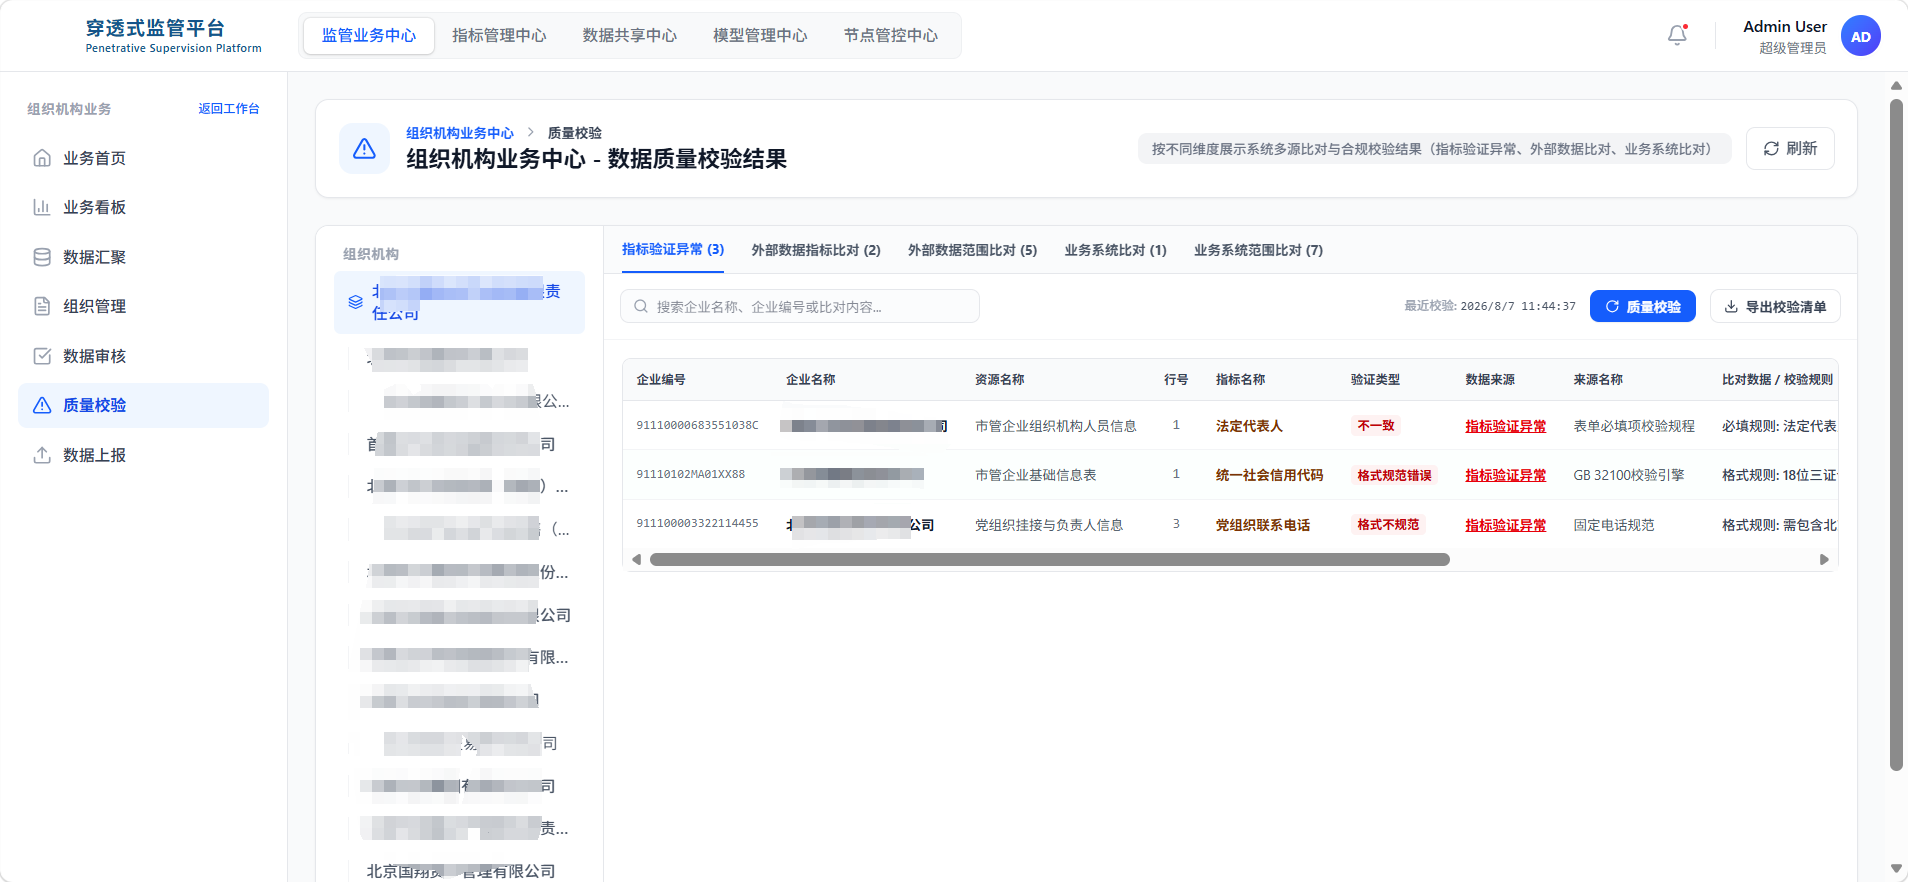This screenshot has height=882, width=1908.
Task: Click the table scroll left arrow
Action: (x=636, y=560)
